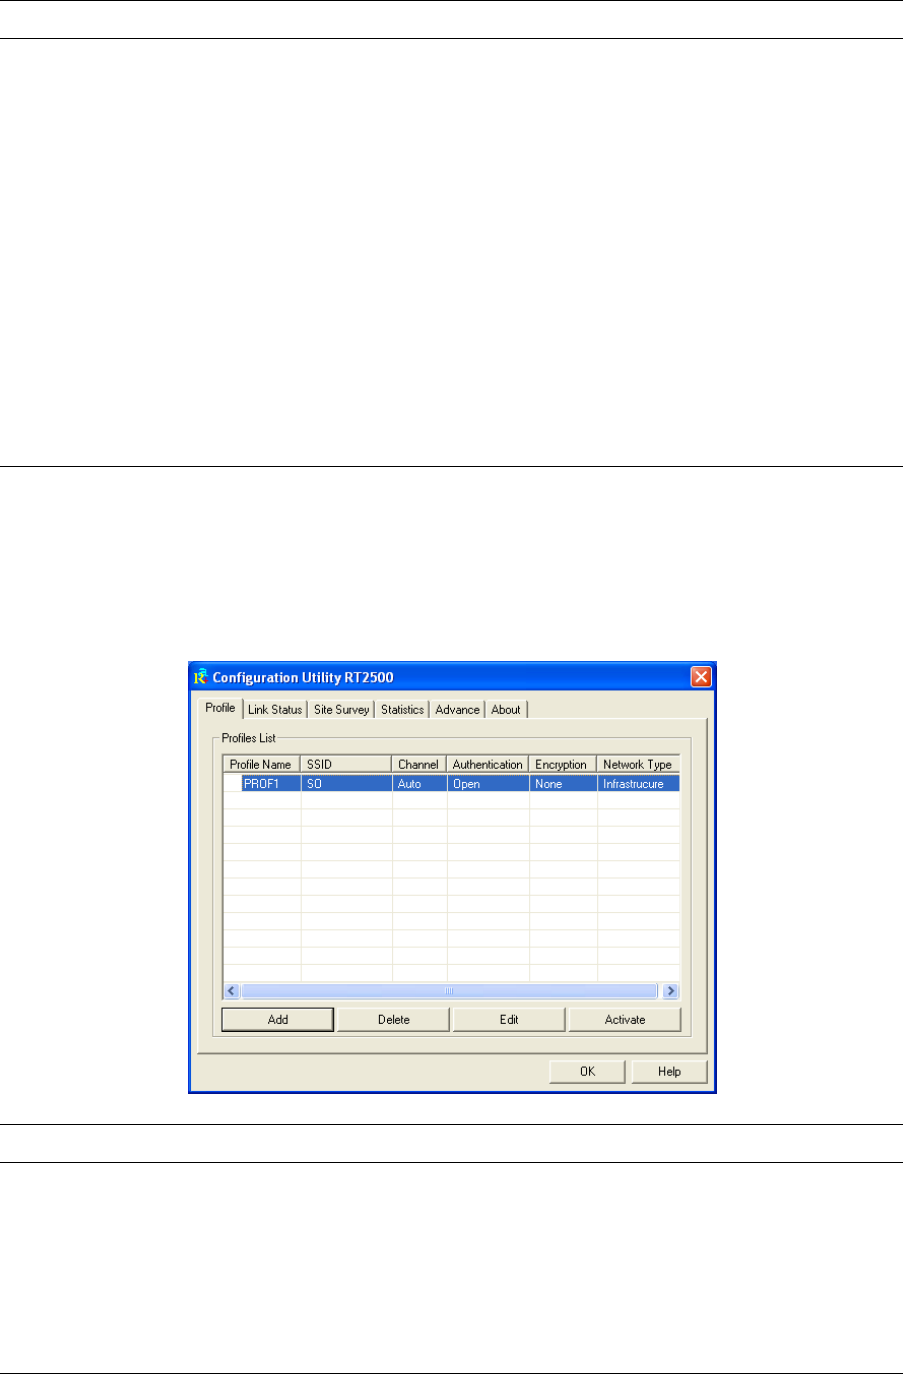Image resolution: width=903 pixels, height=1374 pixels.
Task: Sort by Profile Name column header
Action: [261, 764]
